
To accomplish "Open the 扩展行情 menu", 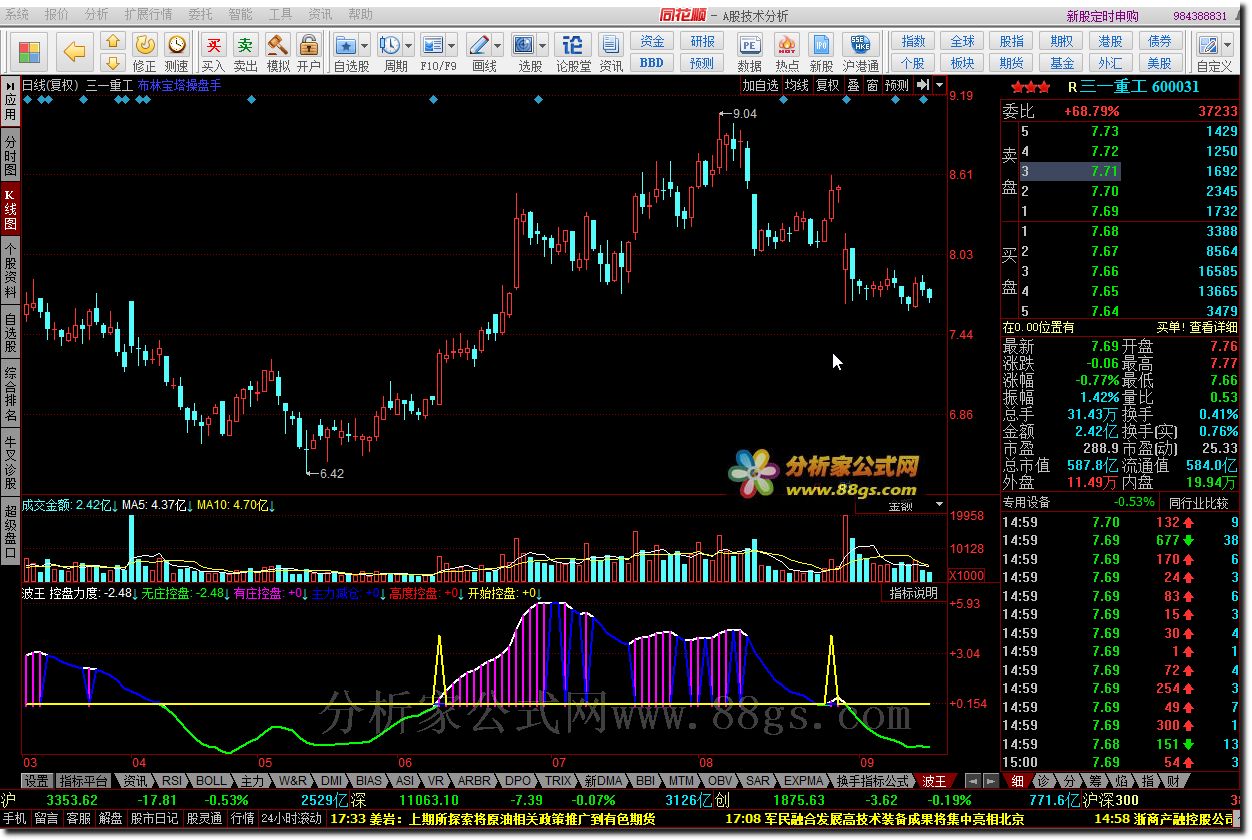I will coord(148,15).
